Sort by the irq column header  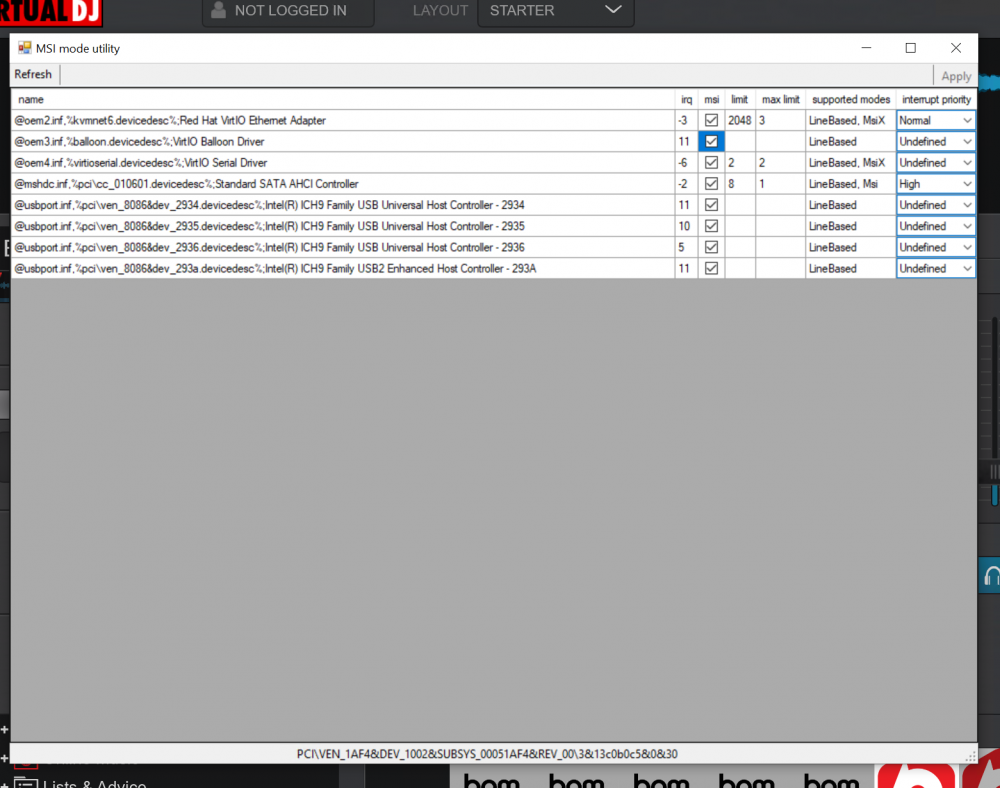click(x=686, y=99)
